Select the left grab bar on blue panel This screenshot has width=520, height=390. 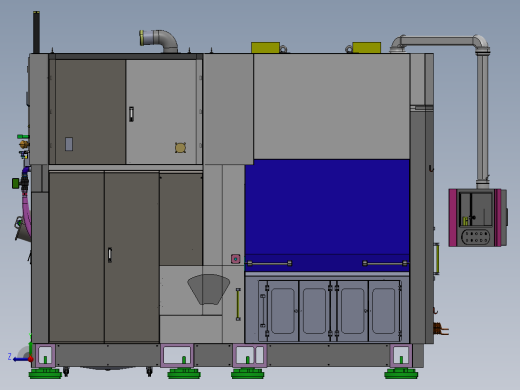(270, 263)
